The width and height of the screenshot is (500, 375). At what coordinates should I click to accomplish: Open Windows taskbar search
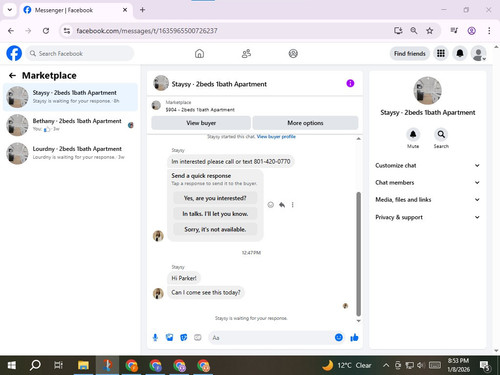(x=35, y=365)
